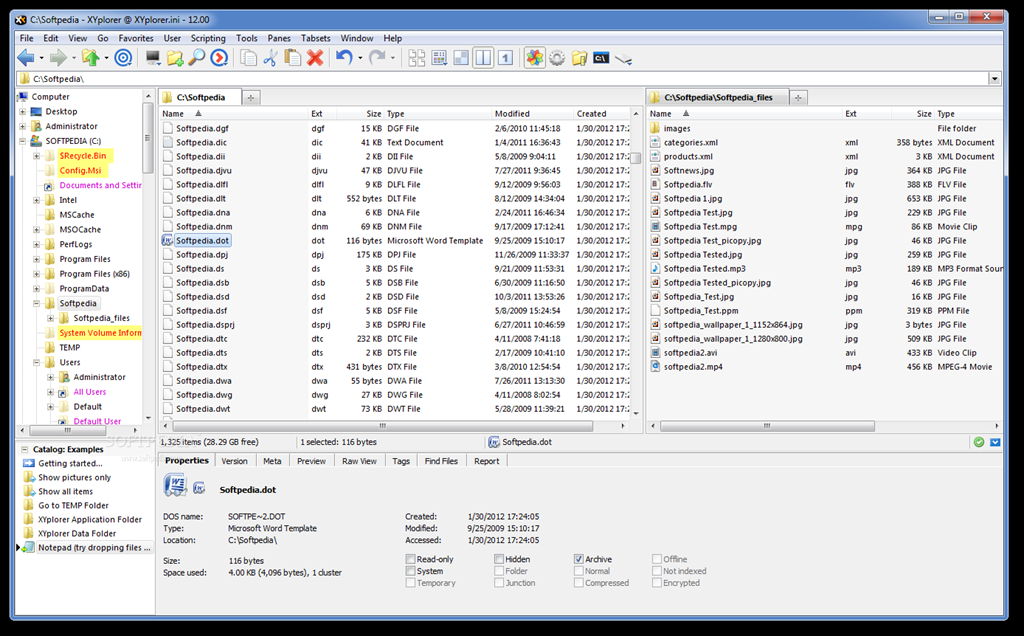
Task: Open Find Files magnifying glass icon
Action: [x=197, y=58]
